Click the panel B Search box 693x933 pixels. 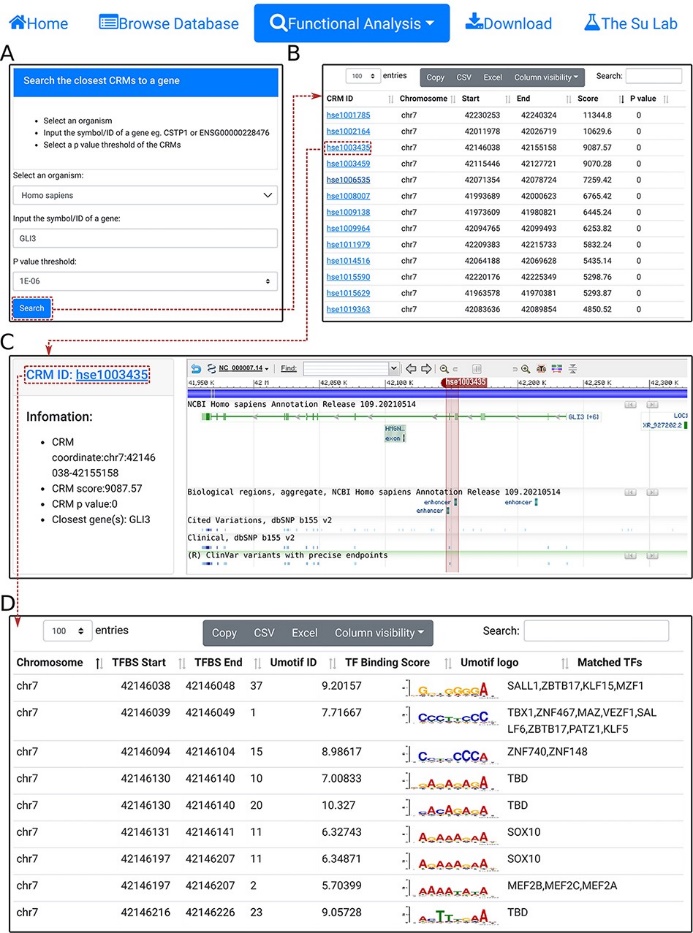tap(654, 76)
